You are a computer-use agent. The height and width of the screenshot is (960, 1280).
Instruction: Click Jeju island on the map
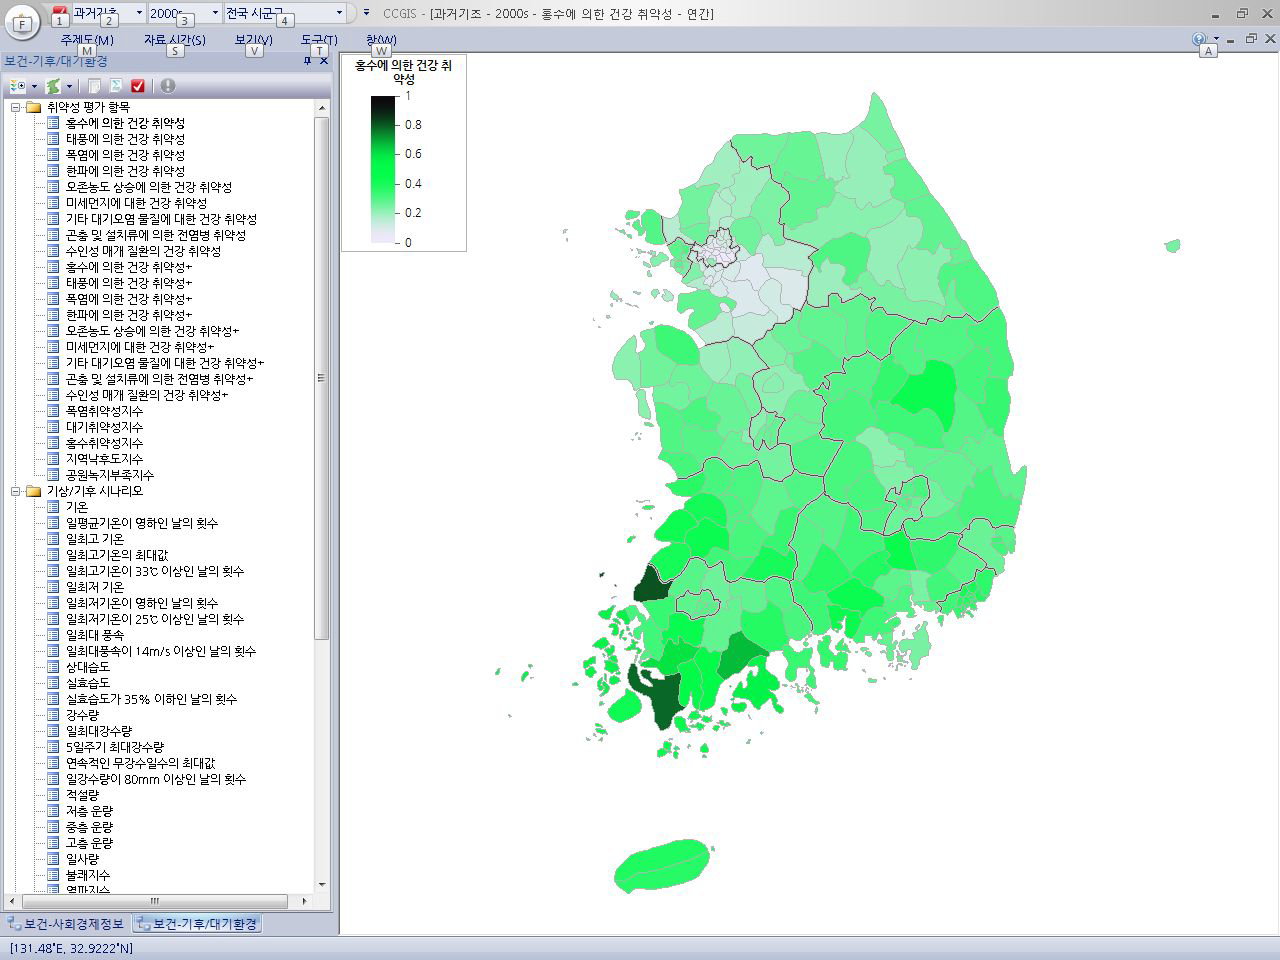[x=663, y=865]
